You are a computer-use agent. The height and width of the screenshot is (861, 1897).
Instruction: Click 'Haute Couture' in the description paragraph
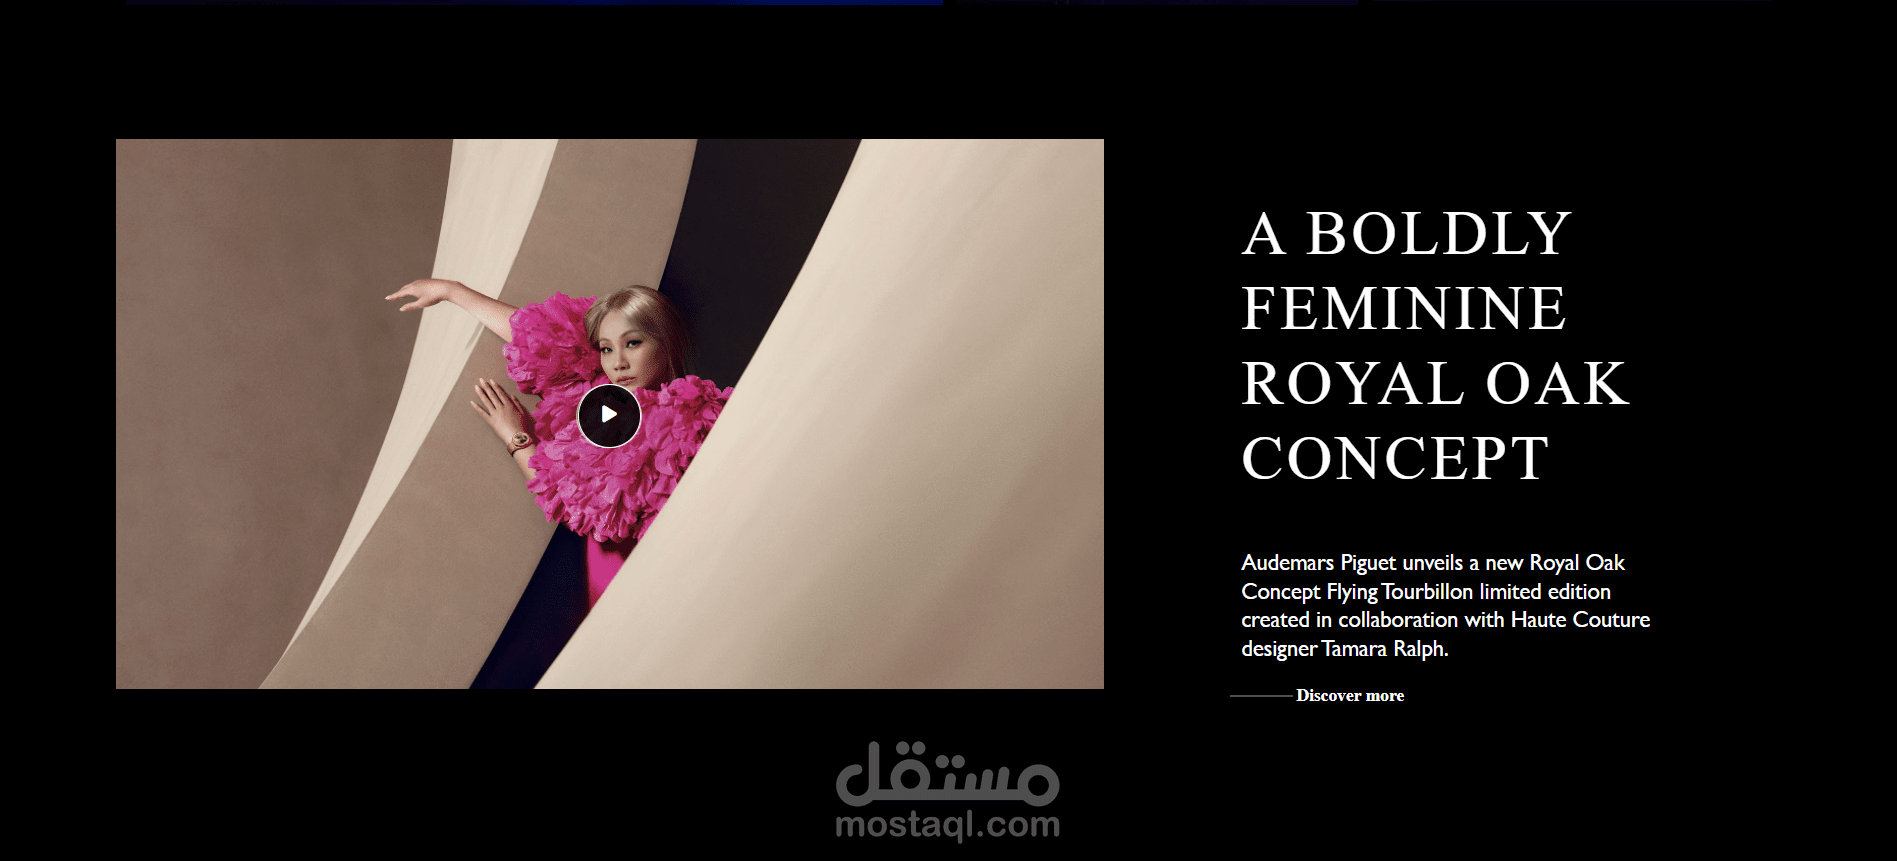[x=1580, y=620]
